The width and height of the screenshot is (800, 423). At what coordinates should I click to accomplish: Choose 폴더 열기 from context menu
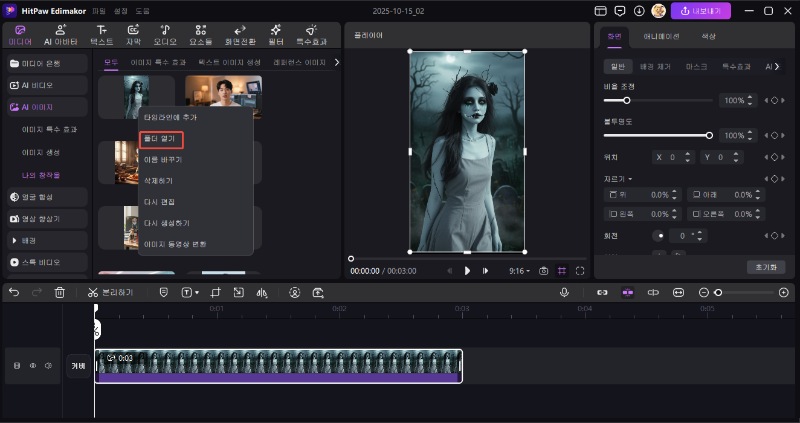tap(161, 138)
